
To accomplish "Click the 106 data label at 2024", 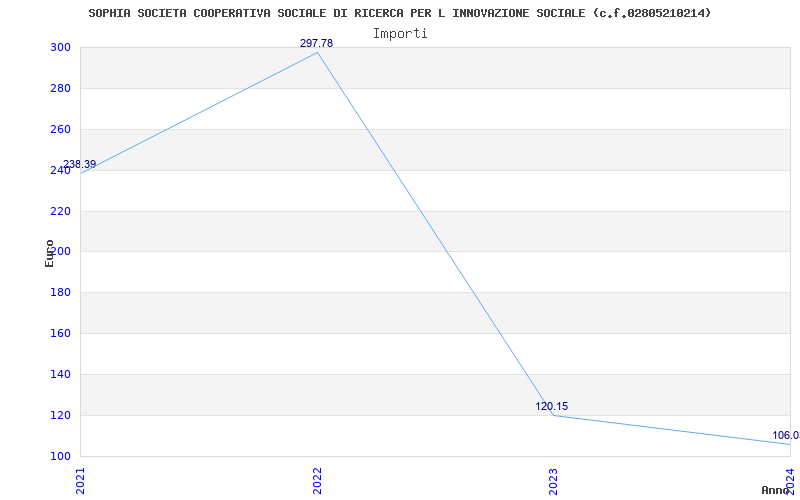I will [786, 436].
